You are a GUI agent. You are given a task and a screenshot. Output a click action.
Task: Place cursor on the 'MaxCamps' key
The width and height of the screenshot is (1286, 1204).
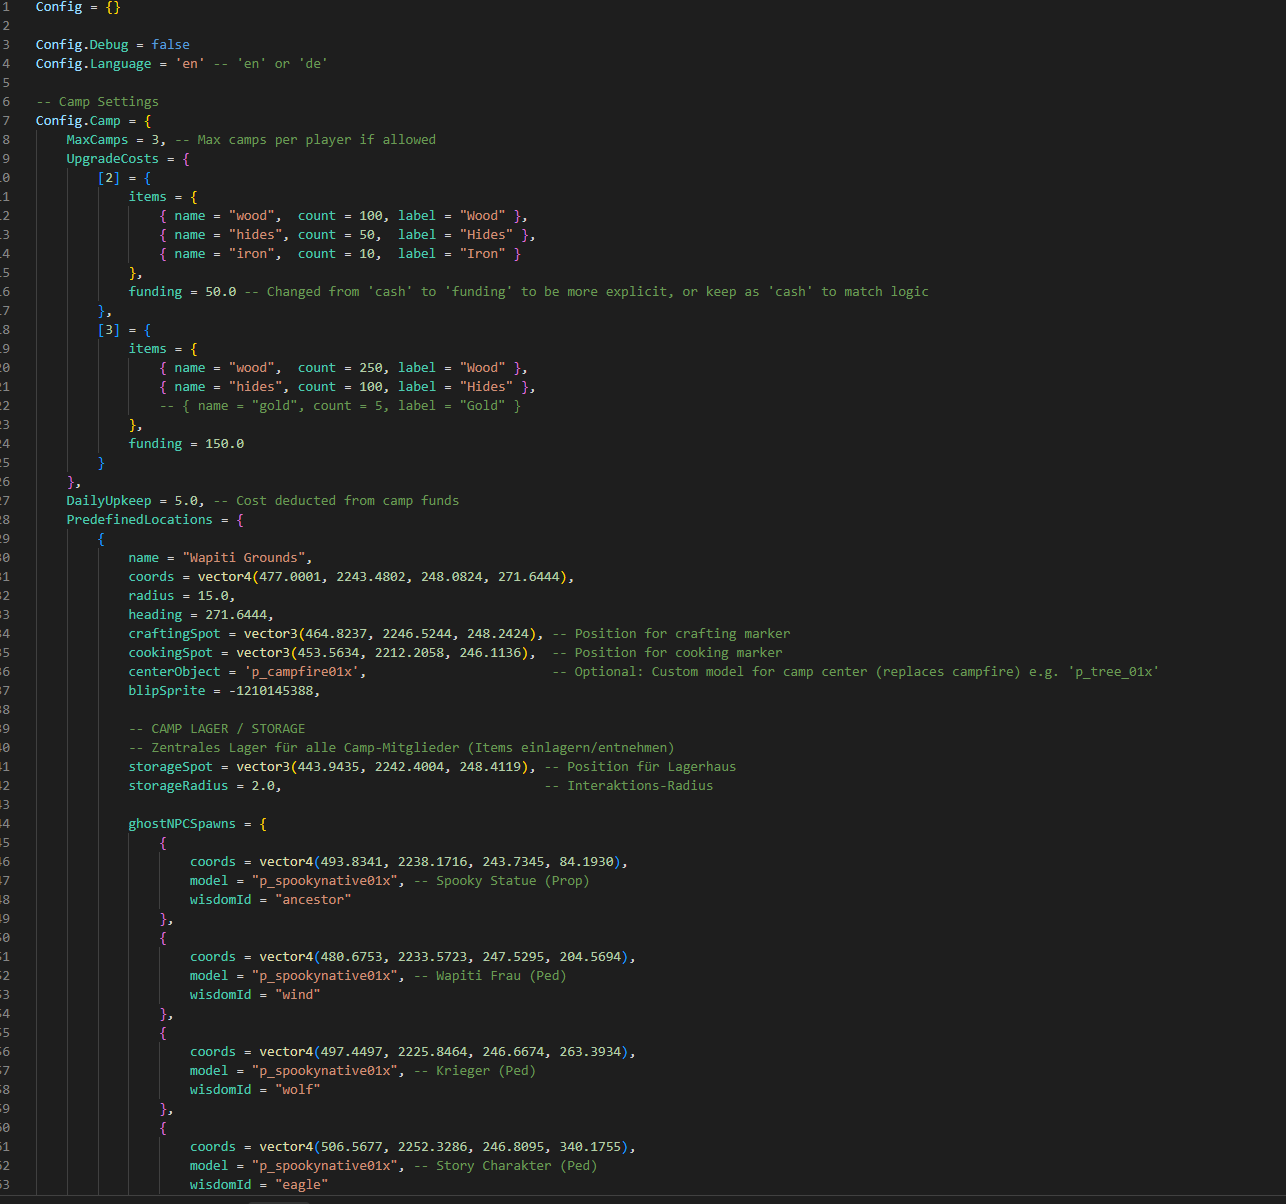97,140
